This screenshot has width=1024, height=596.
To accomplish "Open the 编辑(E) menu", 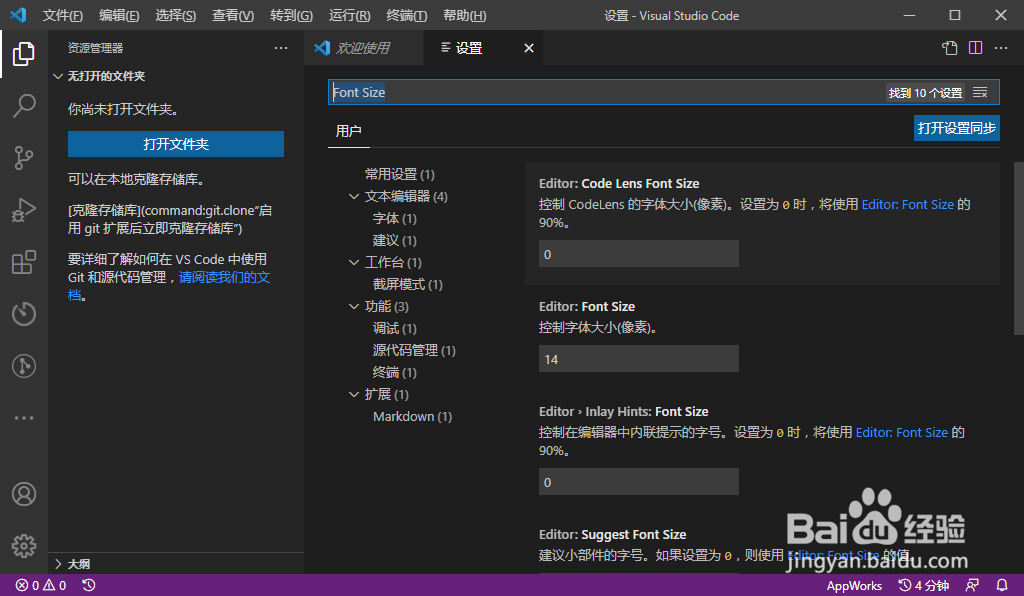I will pyautogui.click(x=119, y=15).
